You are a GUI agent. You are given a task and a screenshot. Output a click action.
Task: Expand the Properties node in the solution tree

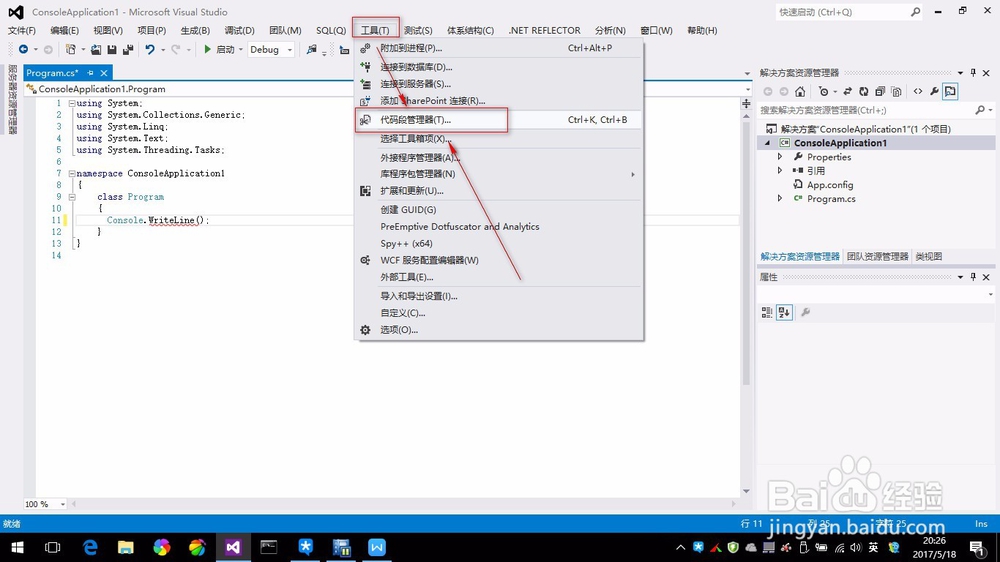pos(779,156)
